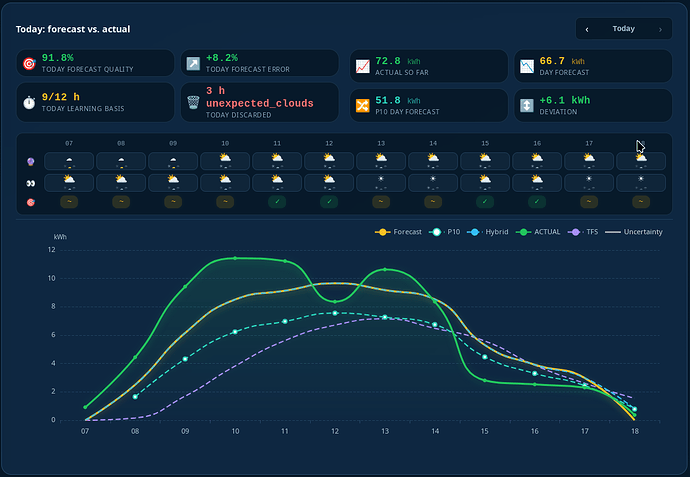Click the hour 17 column header in weather strip
The image size is (690, 477).
(589, 143)
